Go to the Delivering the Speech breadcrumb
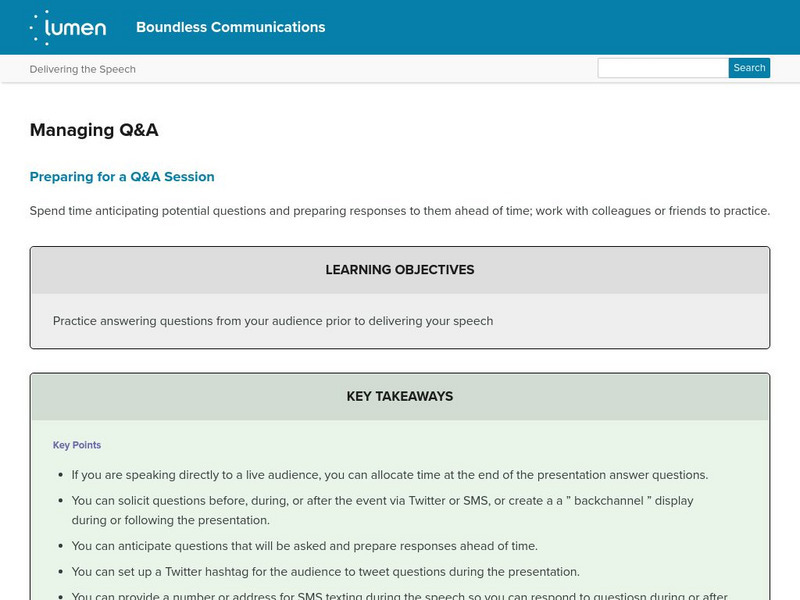This screenshot has height=600, width=800. pyautogui.click(x=83, y=69)
